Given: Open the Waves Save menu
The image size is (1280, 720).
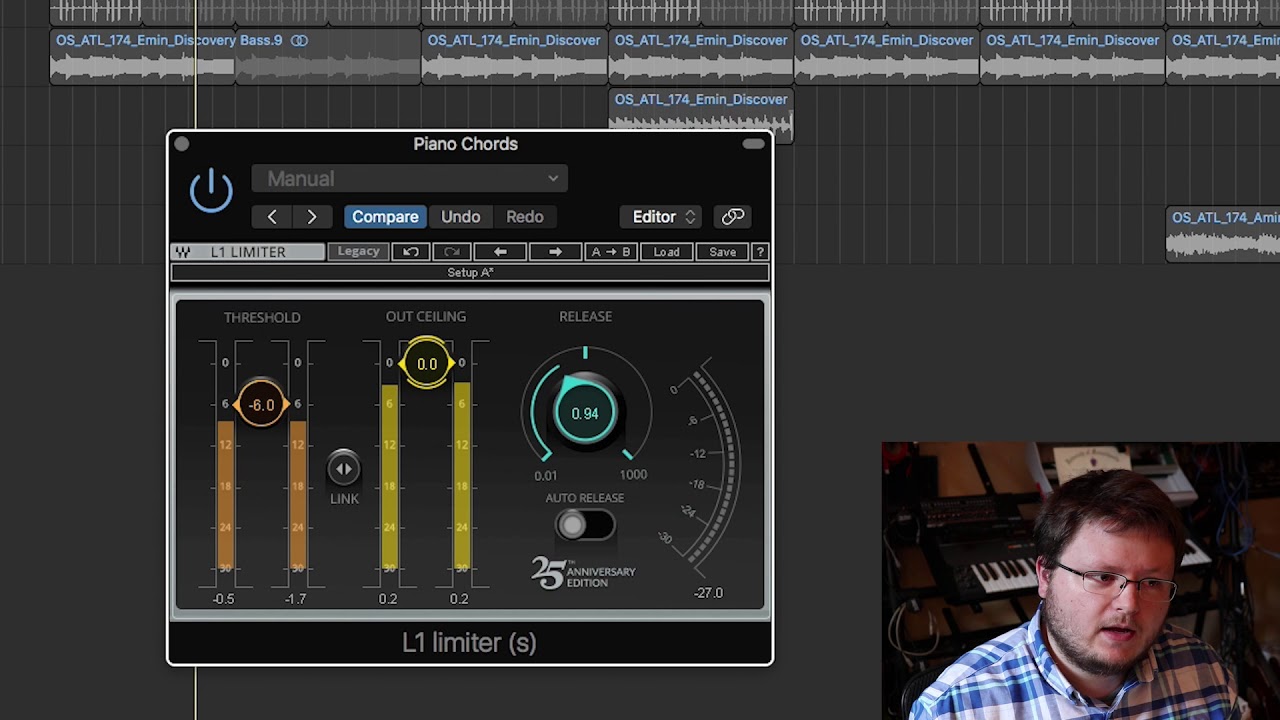Looking at the screenshot, I should [x=722, y=252].
